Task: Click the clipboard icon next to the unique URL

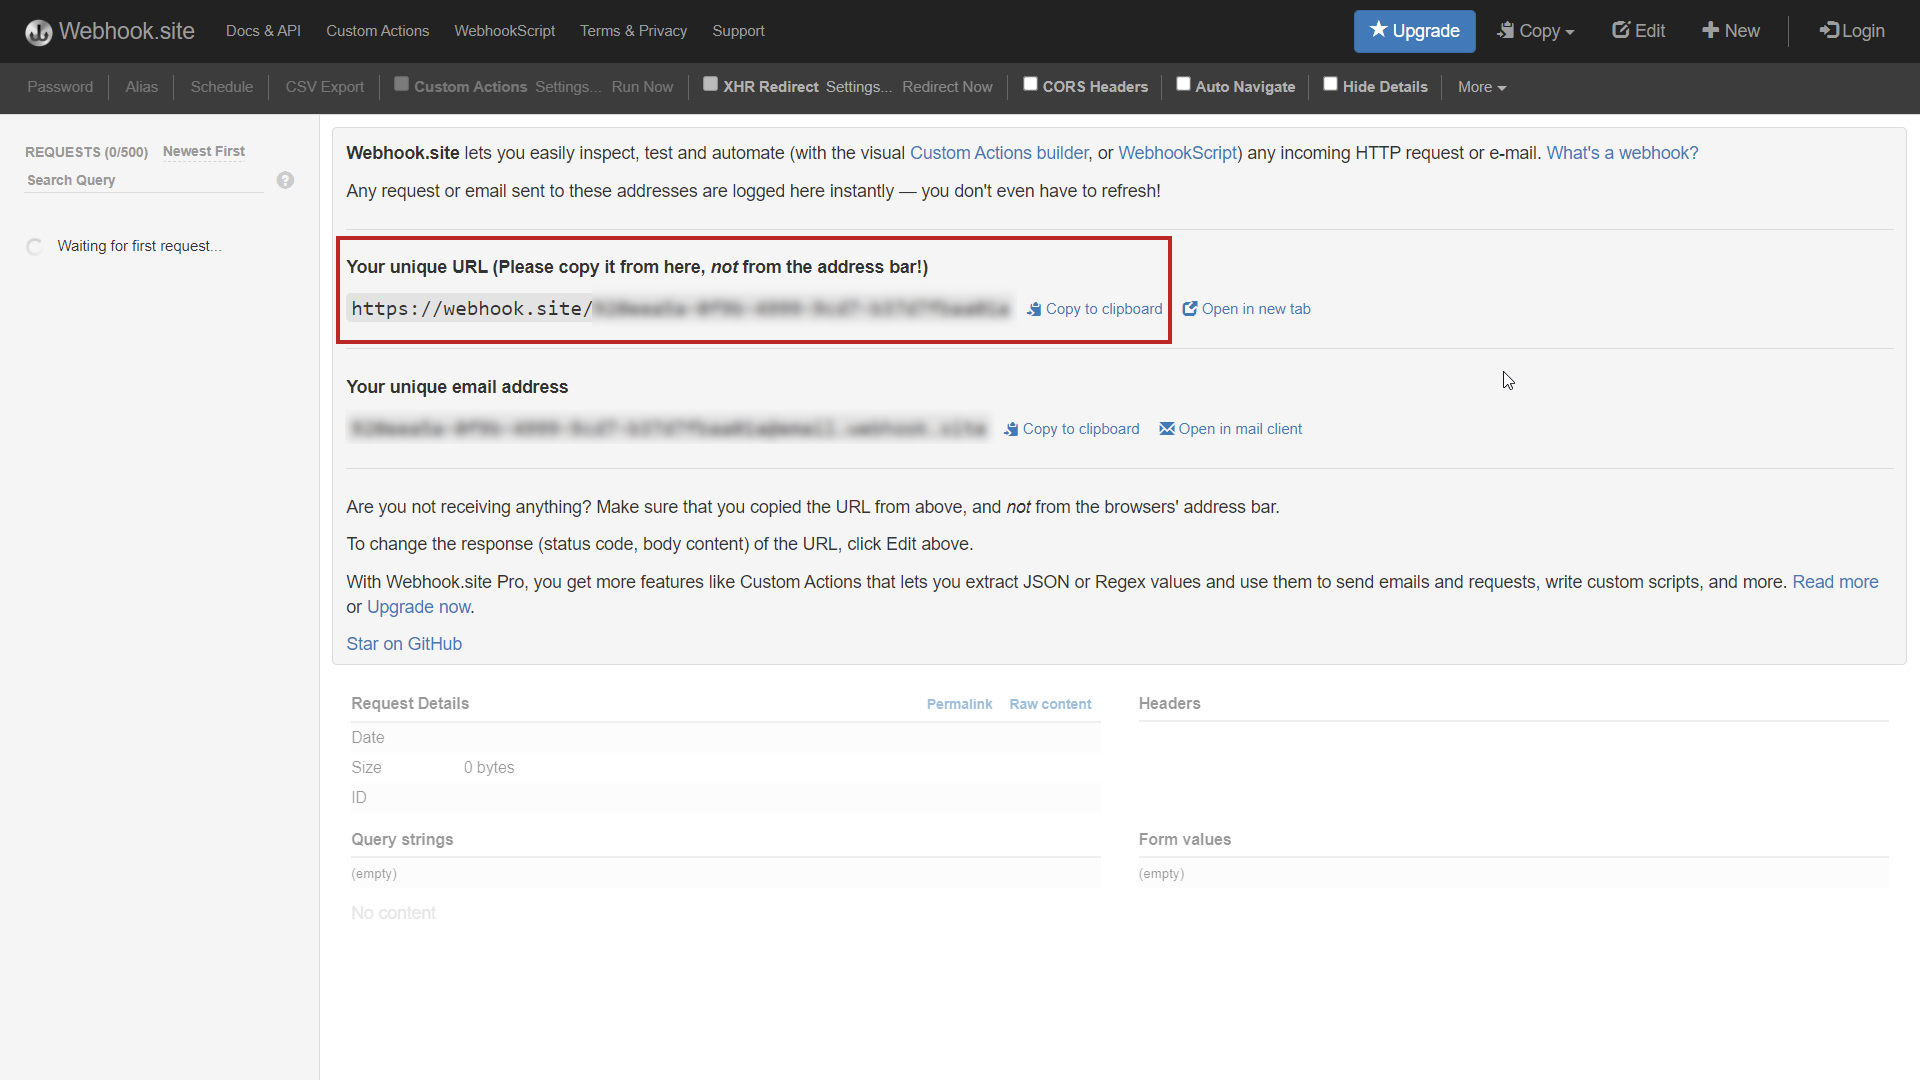Action: 1034,309
